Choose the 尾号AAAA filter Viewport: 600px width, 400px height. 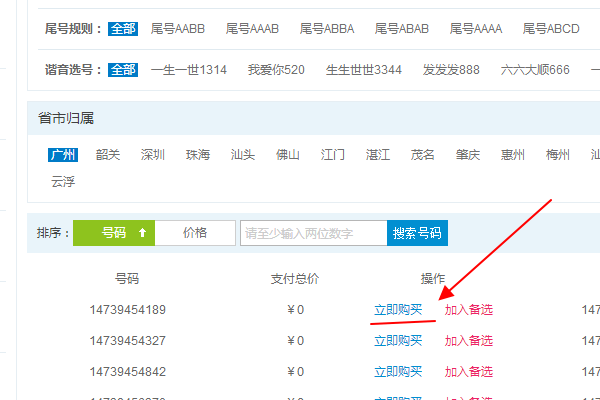[476, 29]
